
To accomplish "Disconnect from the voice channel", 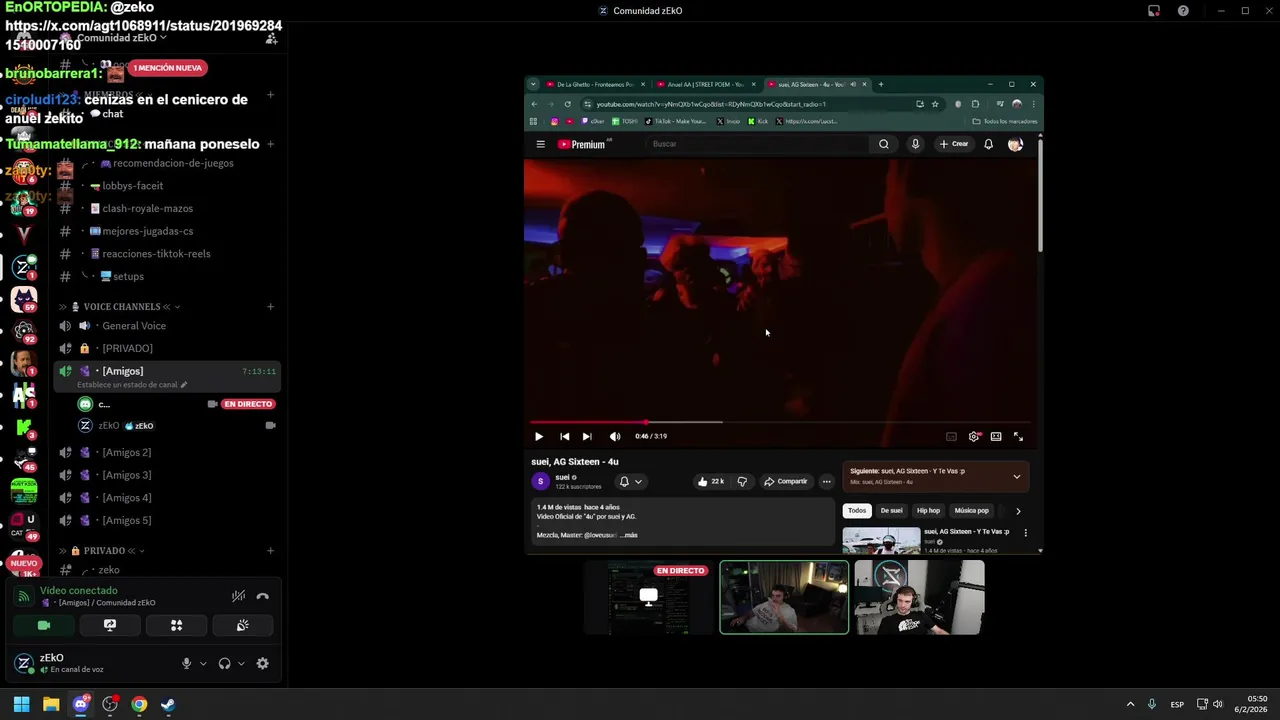I will 262,596.
